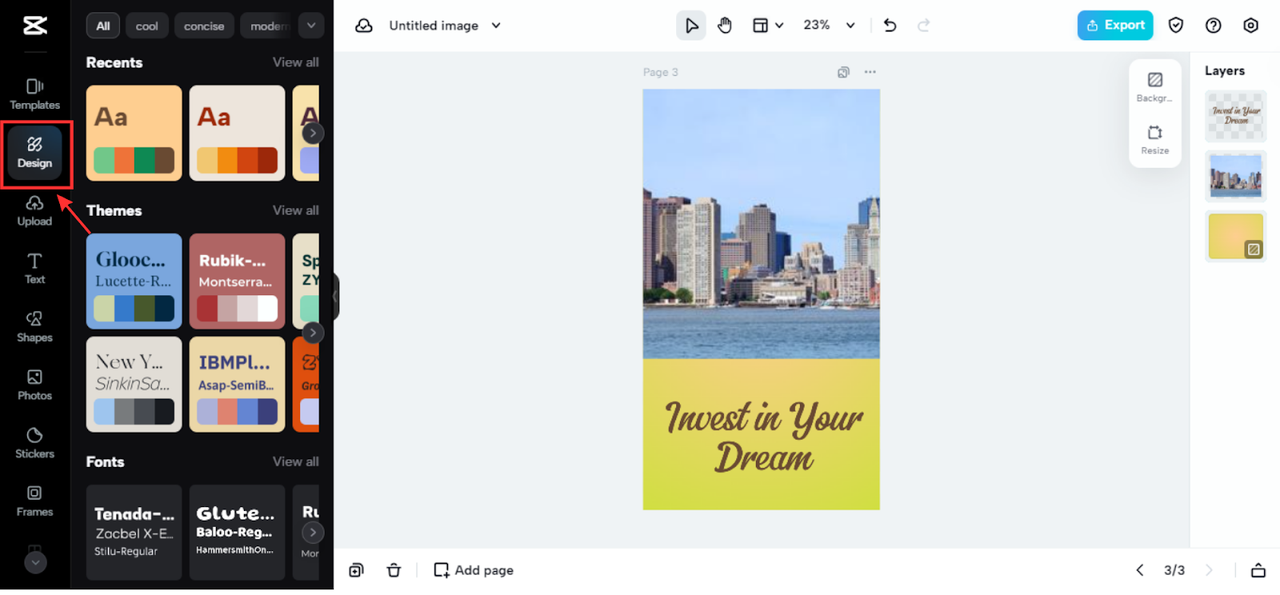Show next Recents with arrow

(313, 133)
